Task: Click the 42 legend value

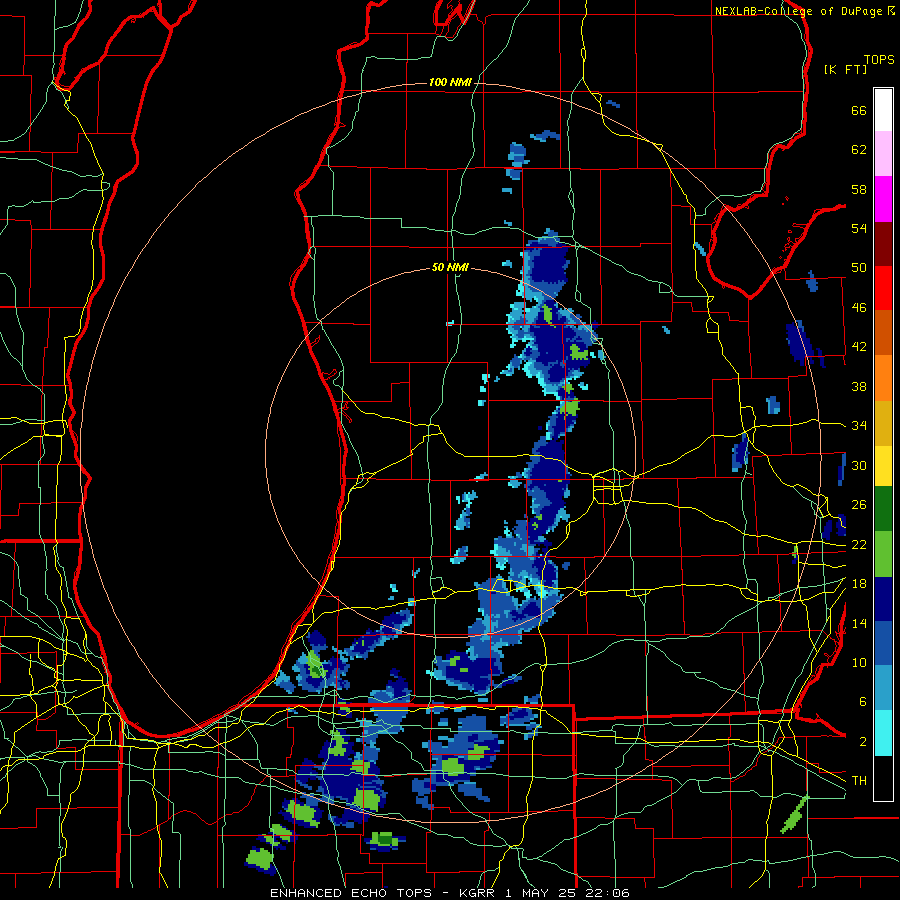Action: click(x=859, y=347)
